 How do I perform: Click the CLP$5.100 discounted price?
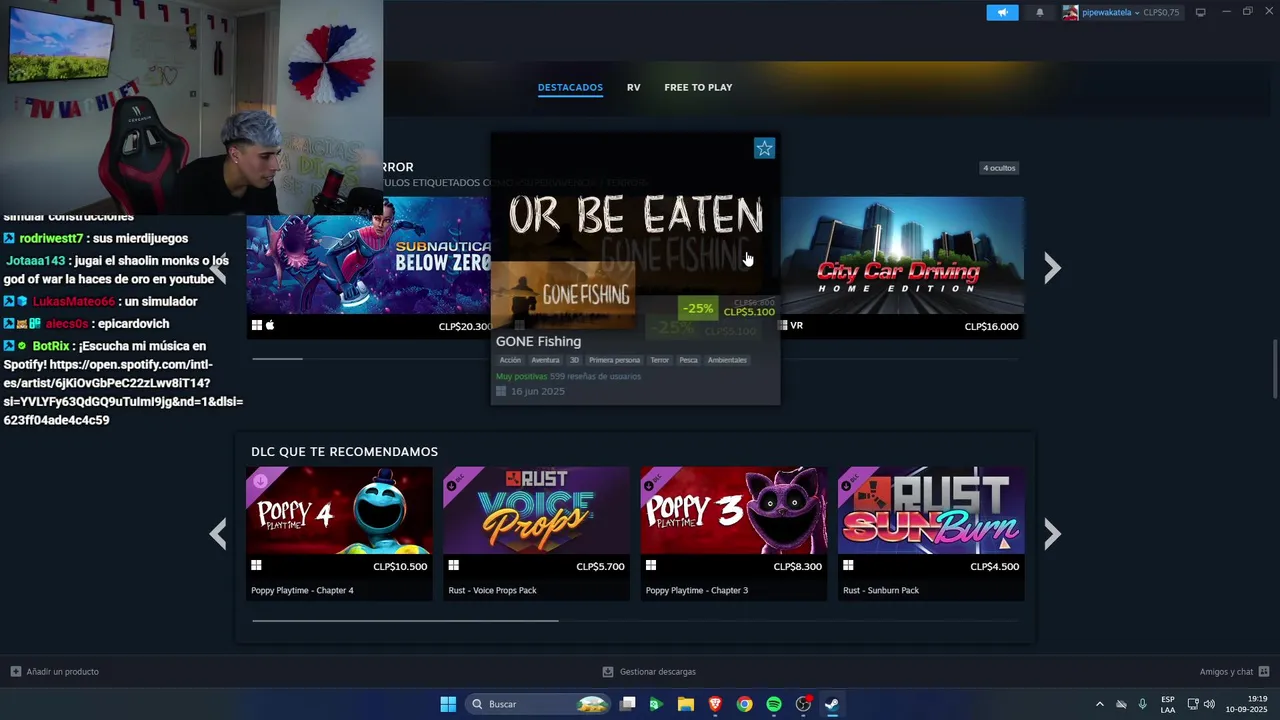tap(749, 312)
